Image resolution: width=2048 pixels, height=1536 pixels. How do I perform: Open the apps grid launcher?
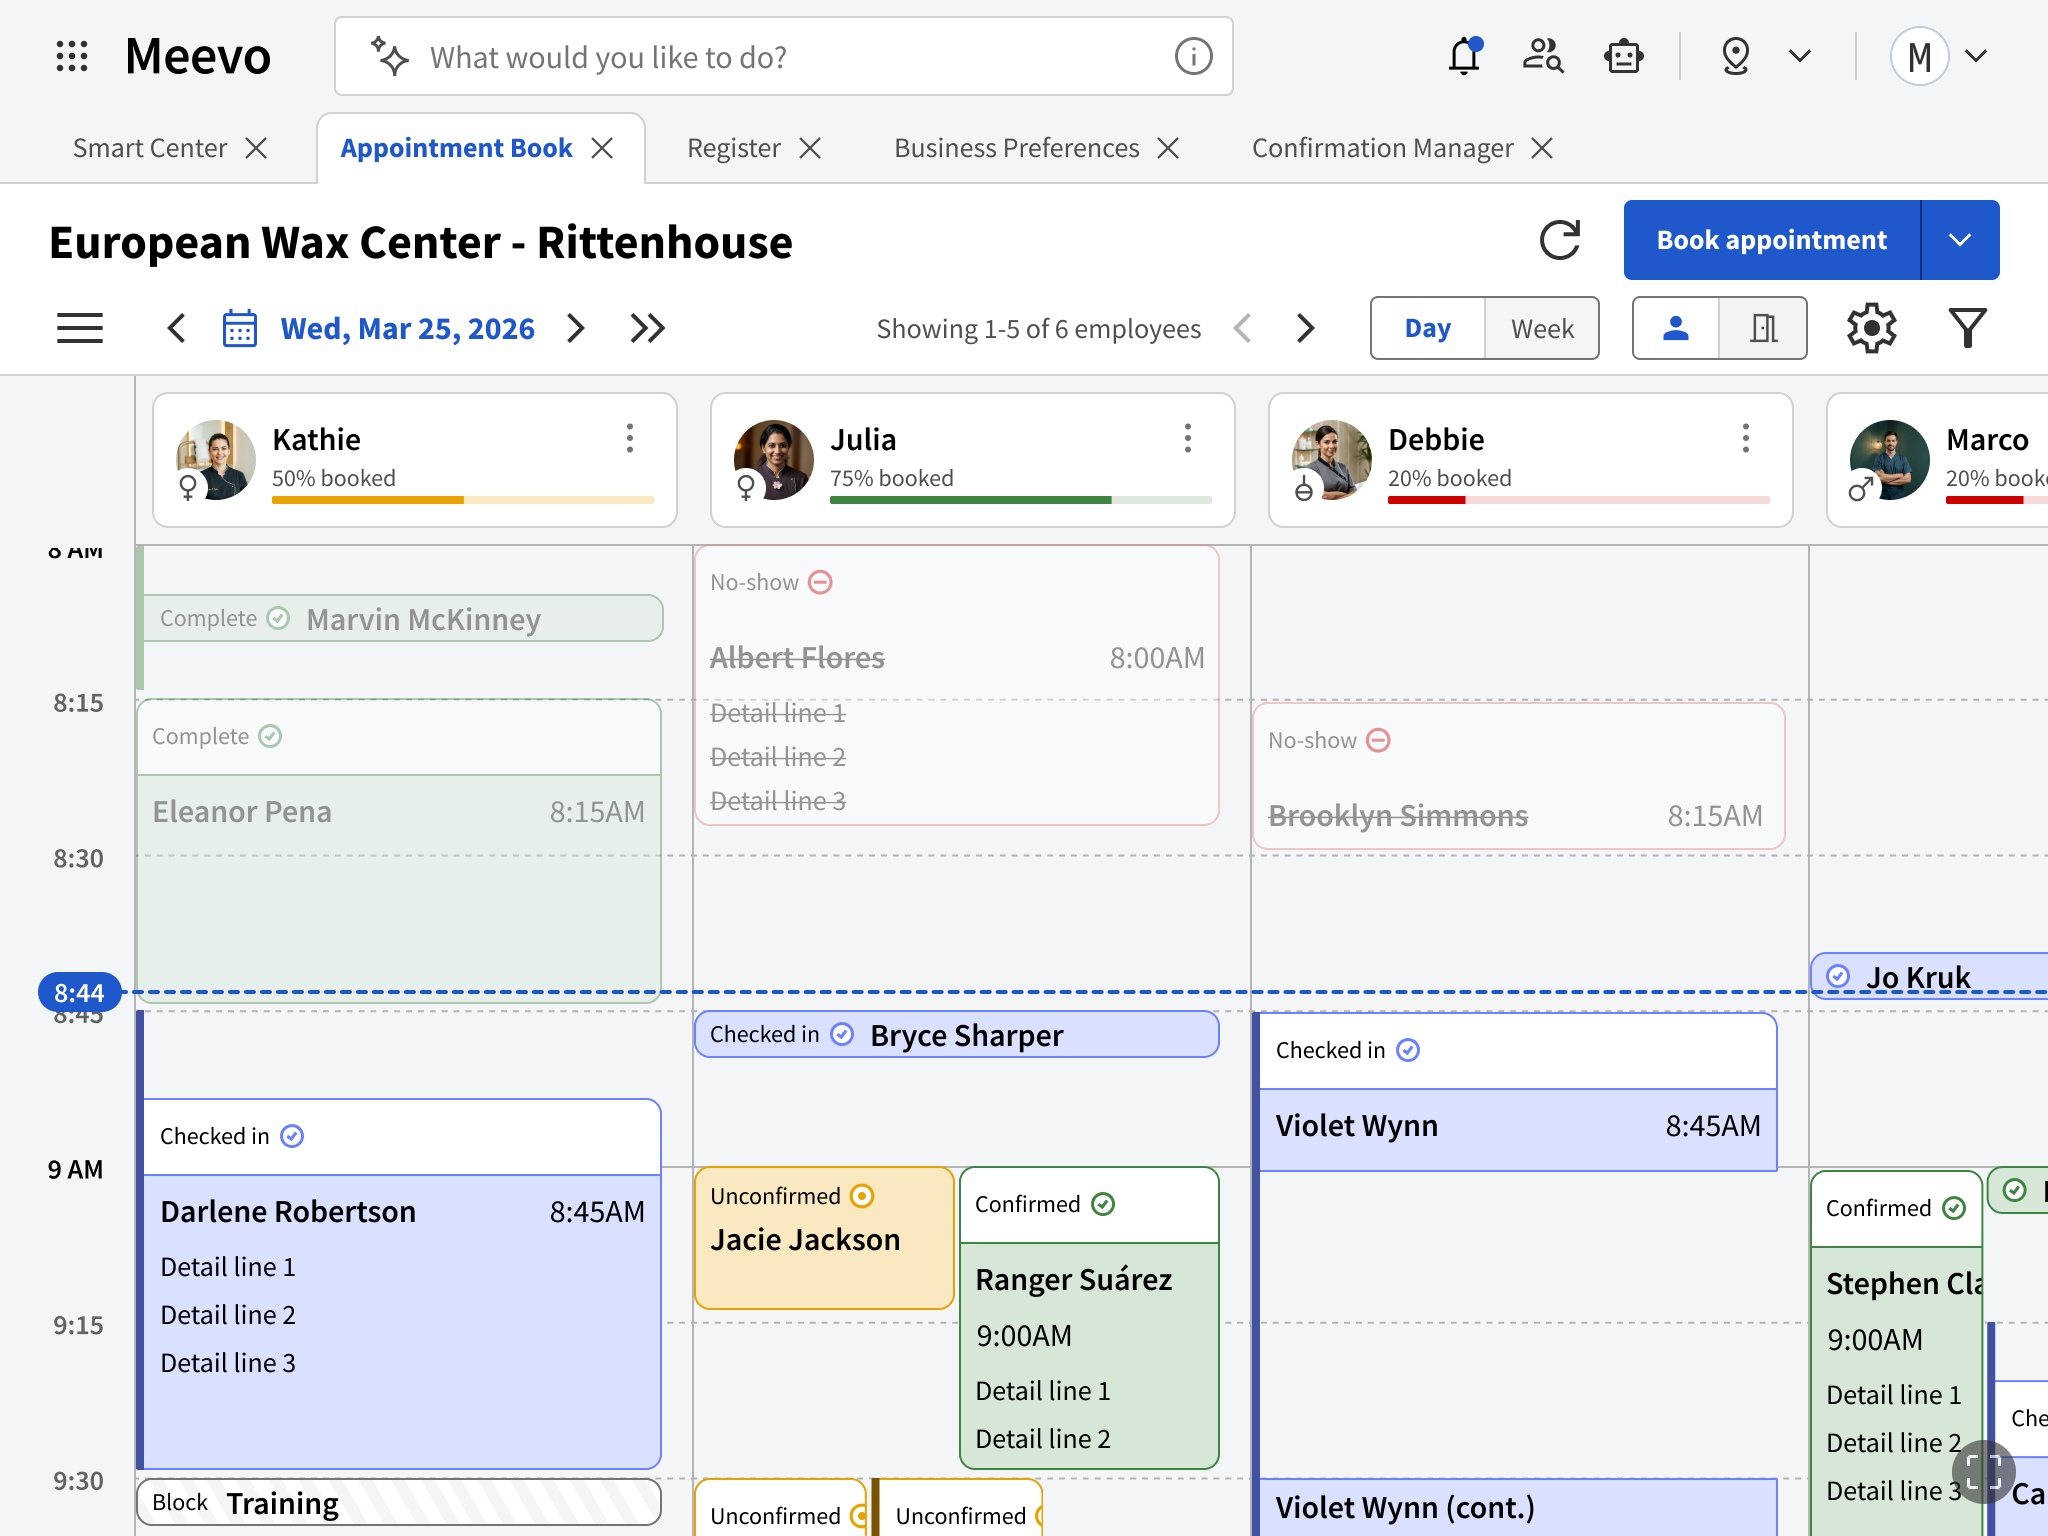click(72, 56)
